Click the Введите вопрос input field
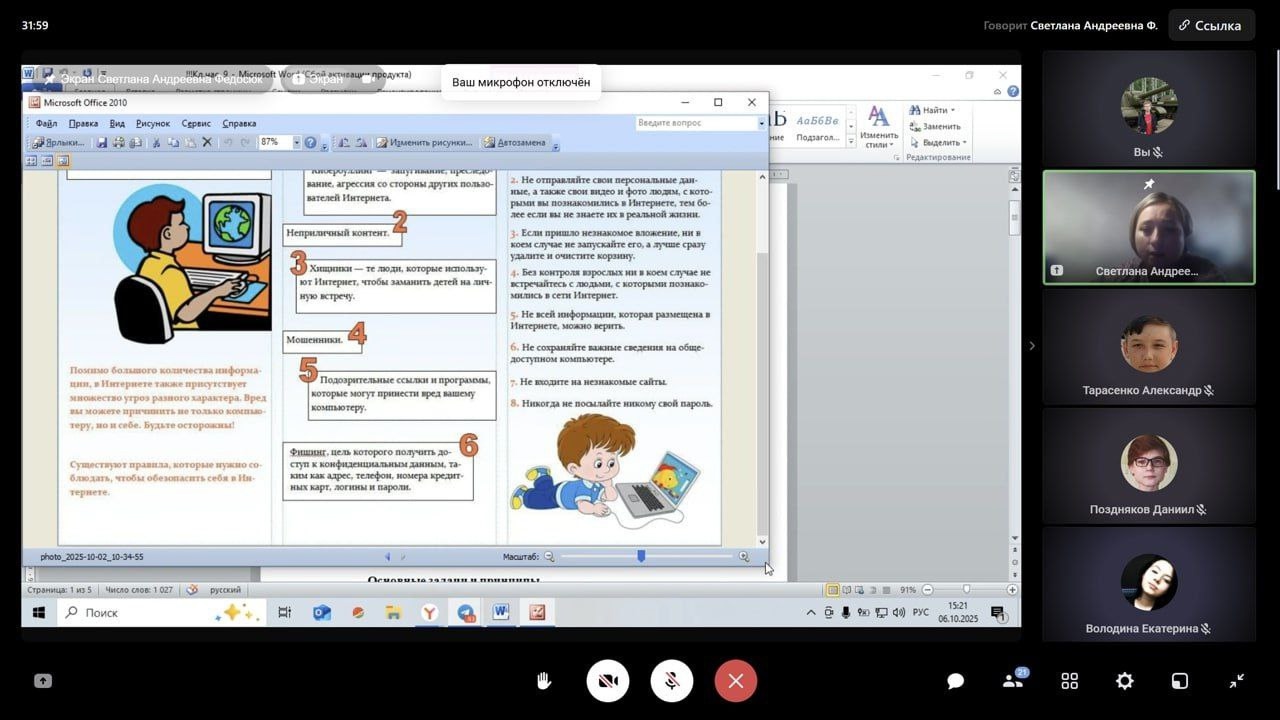Image resolution: width=1280 pixels, height=720 pixels. (695, 123)
